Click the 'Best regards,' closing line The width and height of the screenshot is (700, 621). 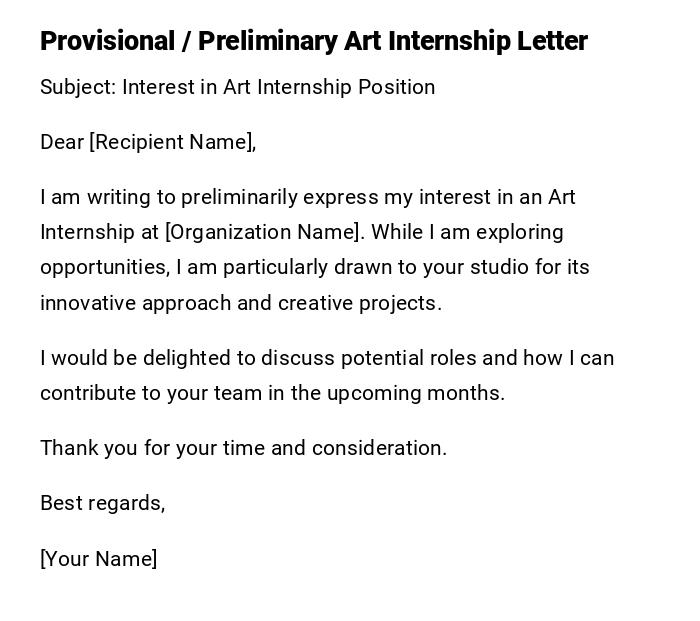point(102,503)
